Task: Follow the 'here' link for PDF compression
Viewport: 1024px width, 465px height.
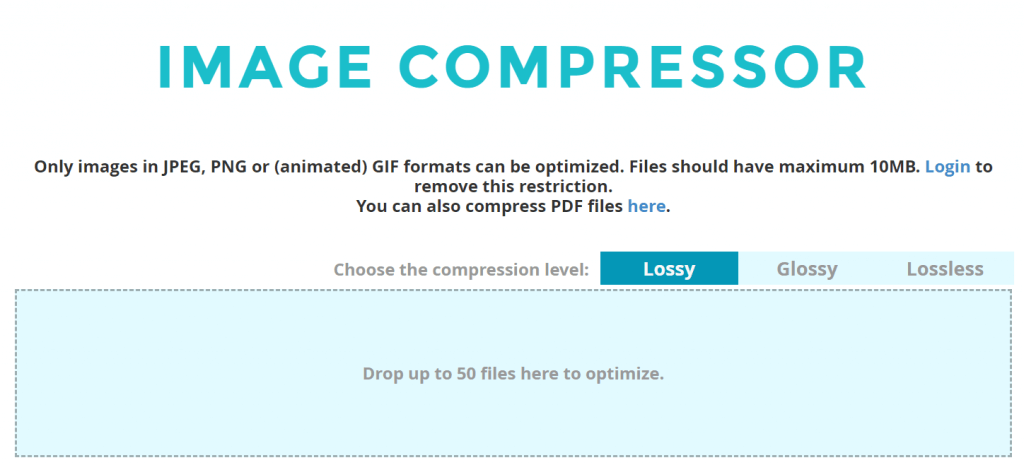Action: click(x=647, y=206)
